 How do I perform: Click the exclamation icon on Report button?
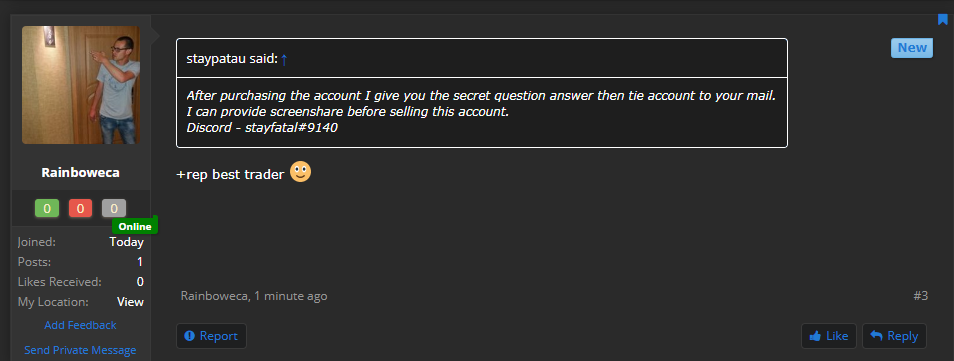tap(189, 335)
